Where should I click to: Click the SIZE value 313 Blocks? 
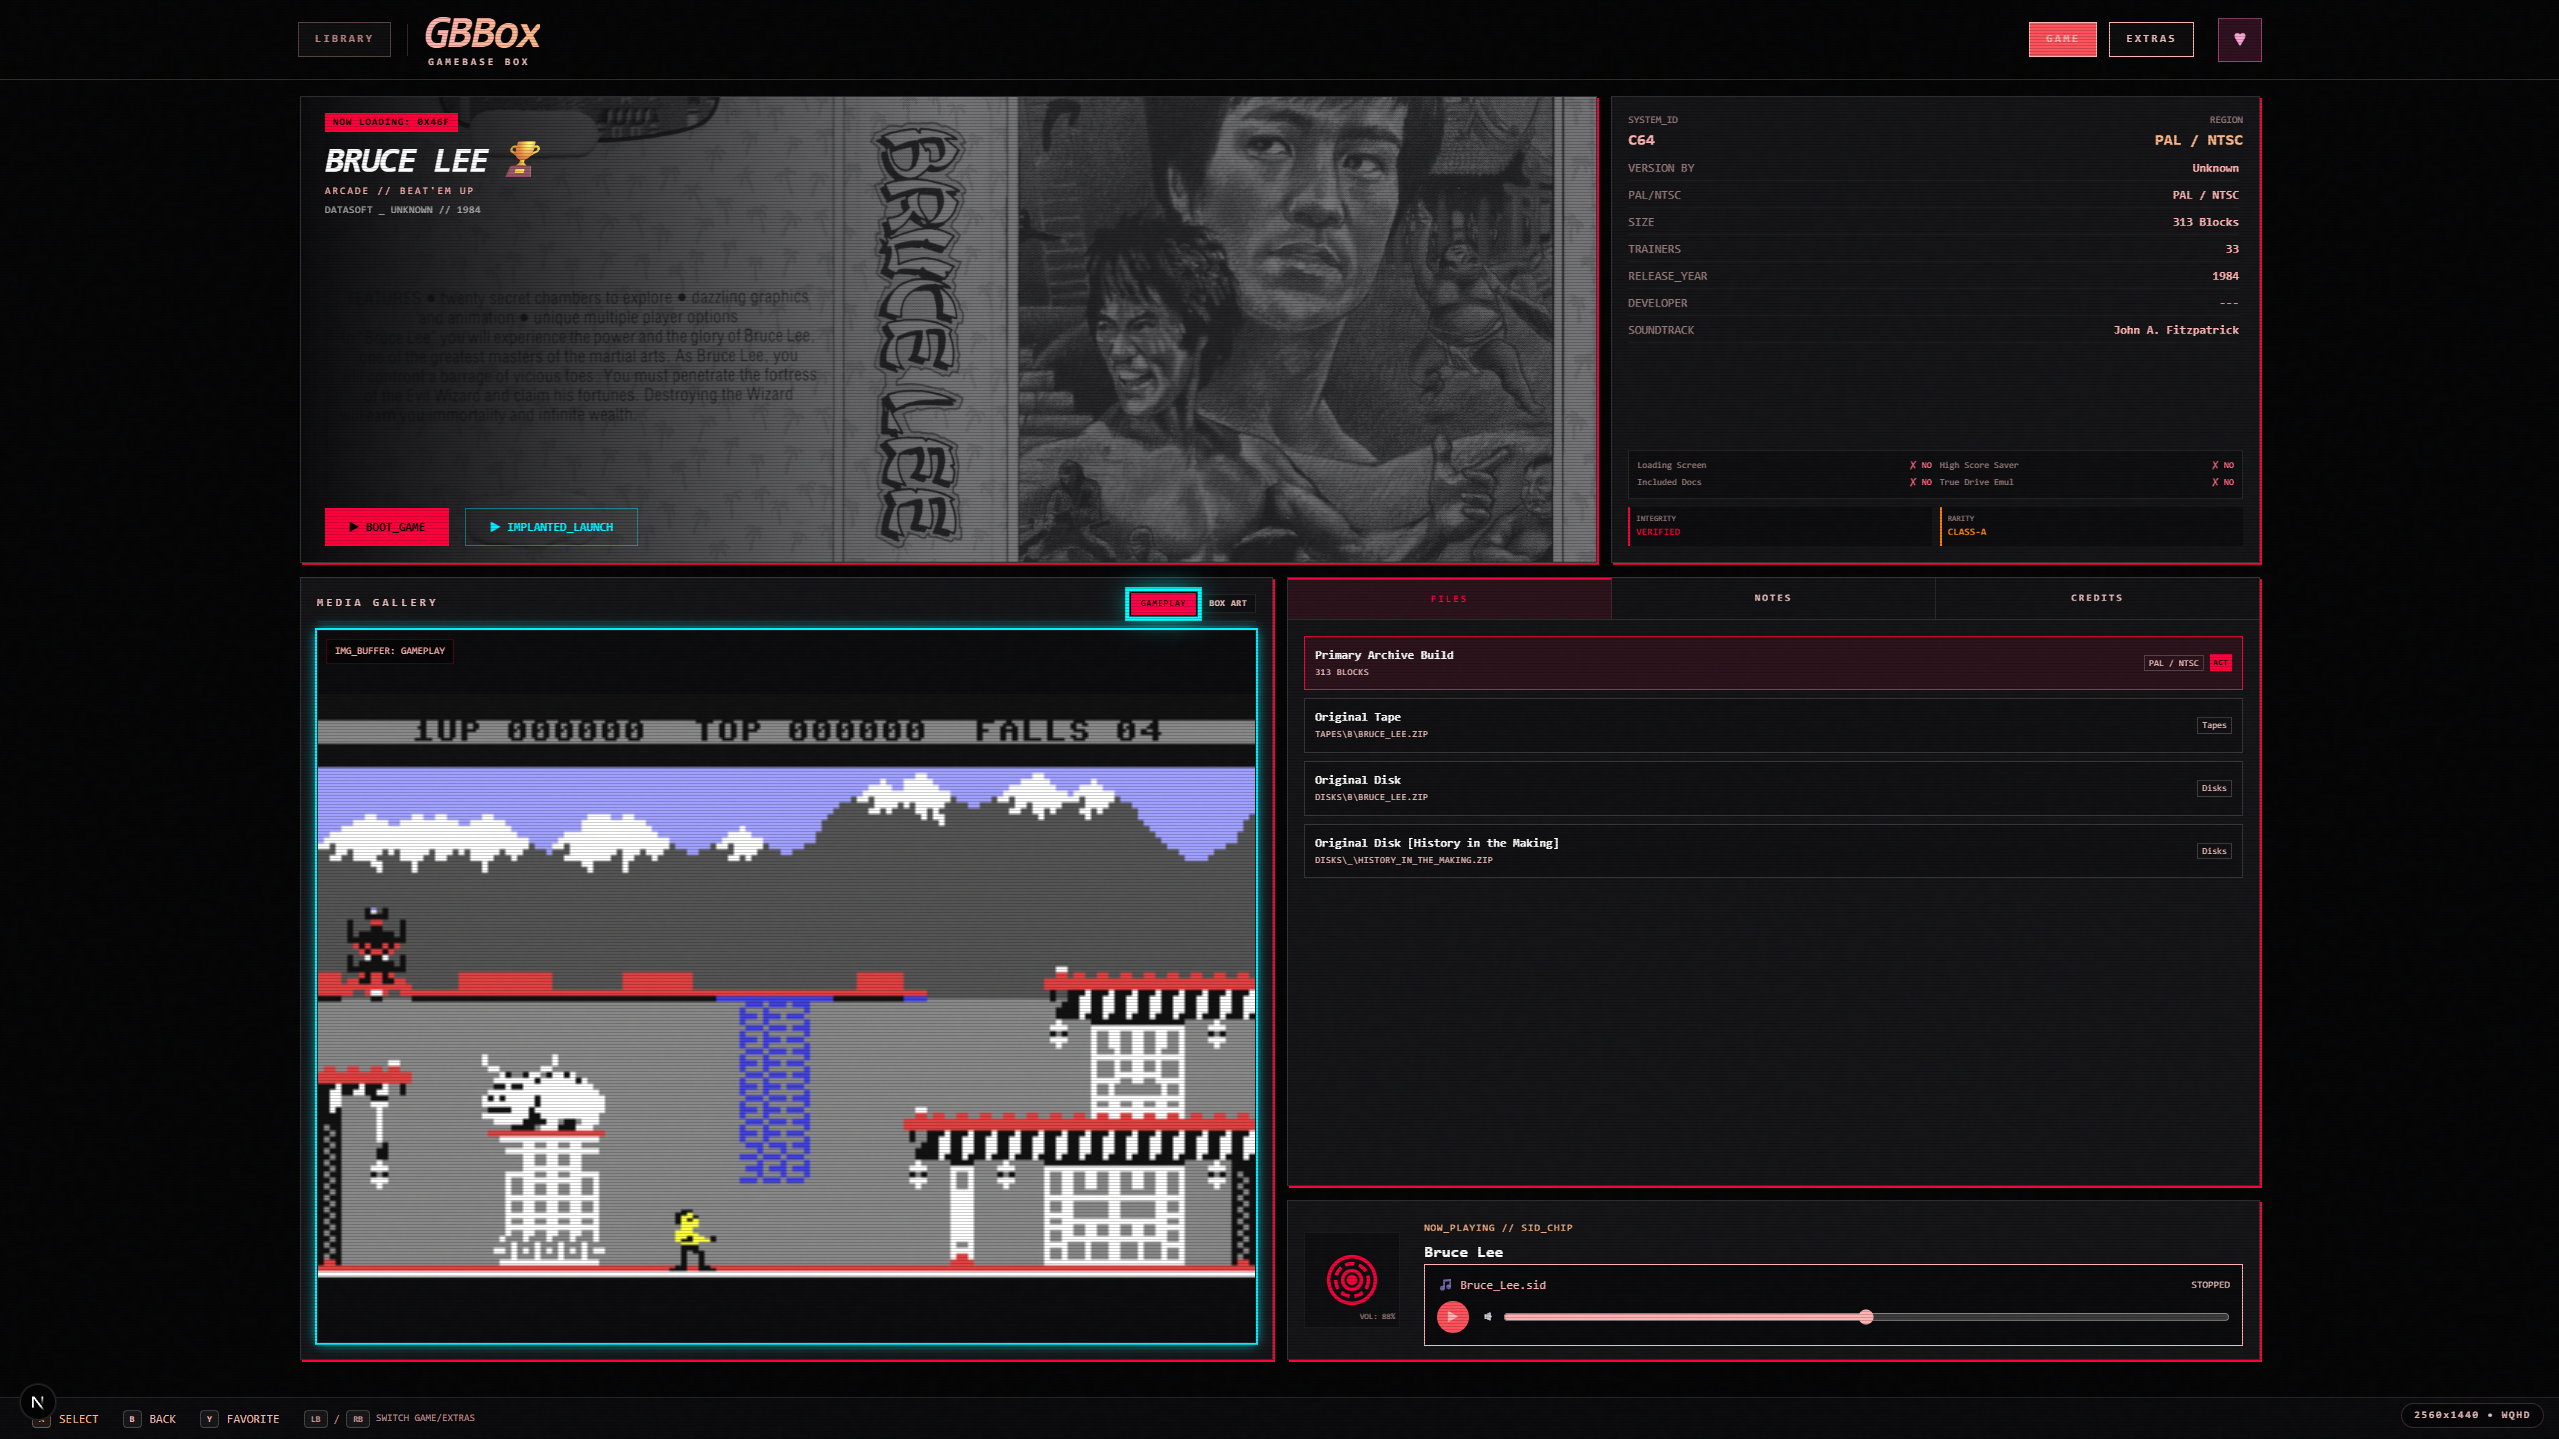click(2205, 222)
